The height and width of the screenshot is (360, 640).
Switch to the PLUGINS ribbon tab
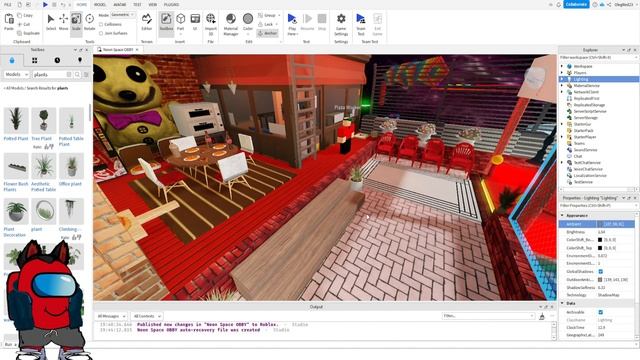click(171, 4)
